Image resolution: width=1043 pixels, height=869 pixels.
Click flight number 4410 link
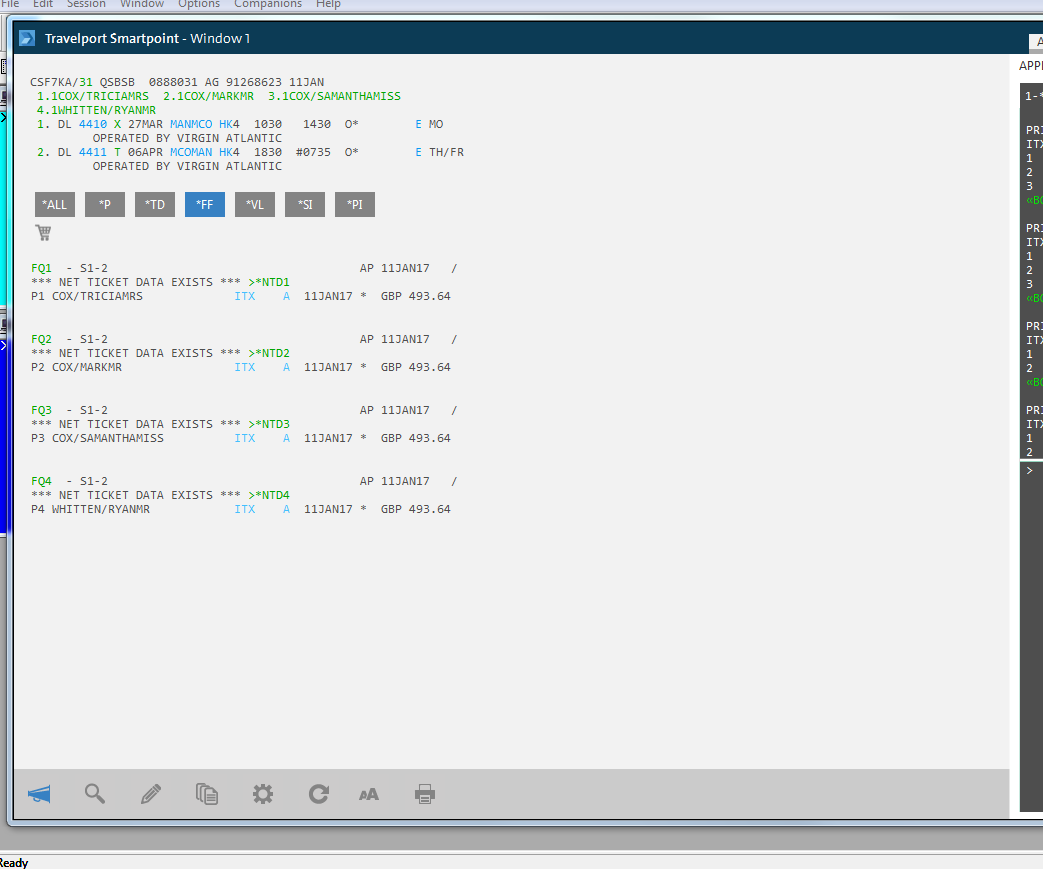coord(92,124)
